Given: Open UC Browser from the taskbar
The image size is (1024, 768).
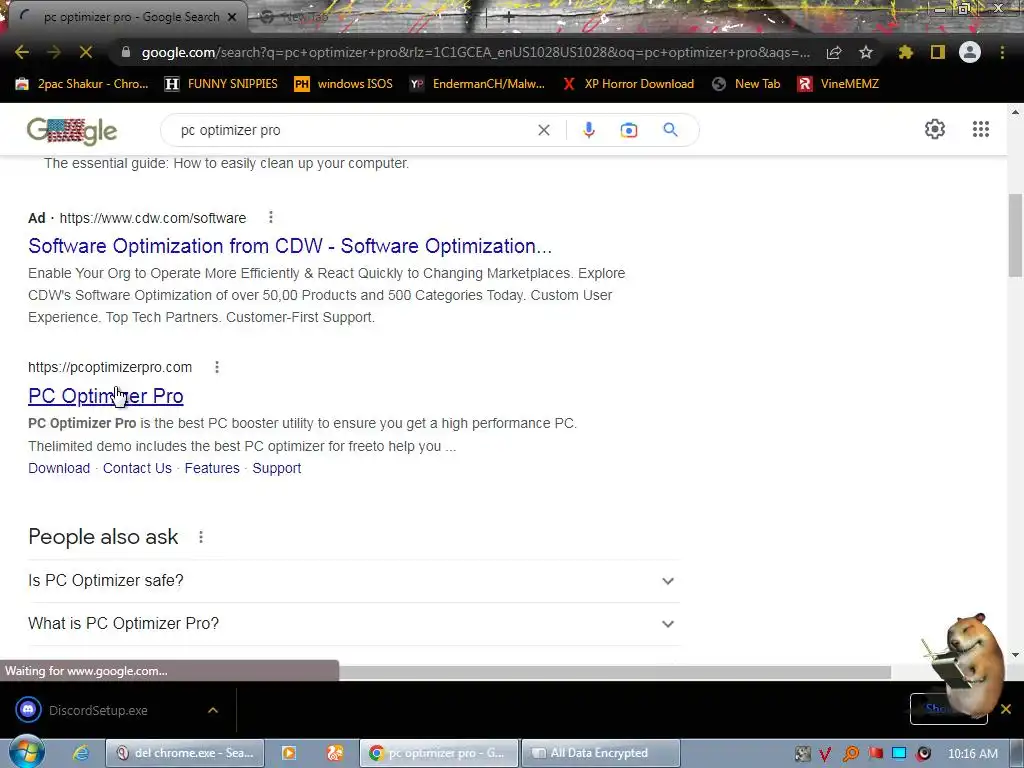Looking at the screenshot, I should coord(335,753).
